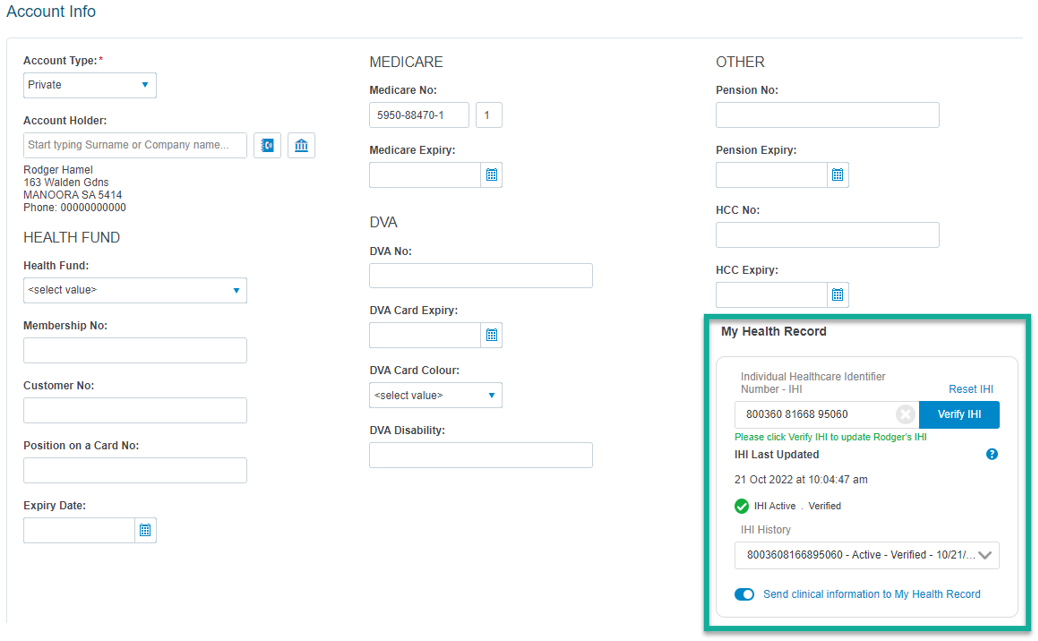Click the HCC Expiry date field
The height and width of the screenshot is (641, 1038).
pyautogui.click(x=771, y=295)
